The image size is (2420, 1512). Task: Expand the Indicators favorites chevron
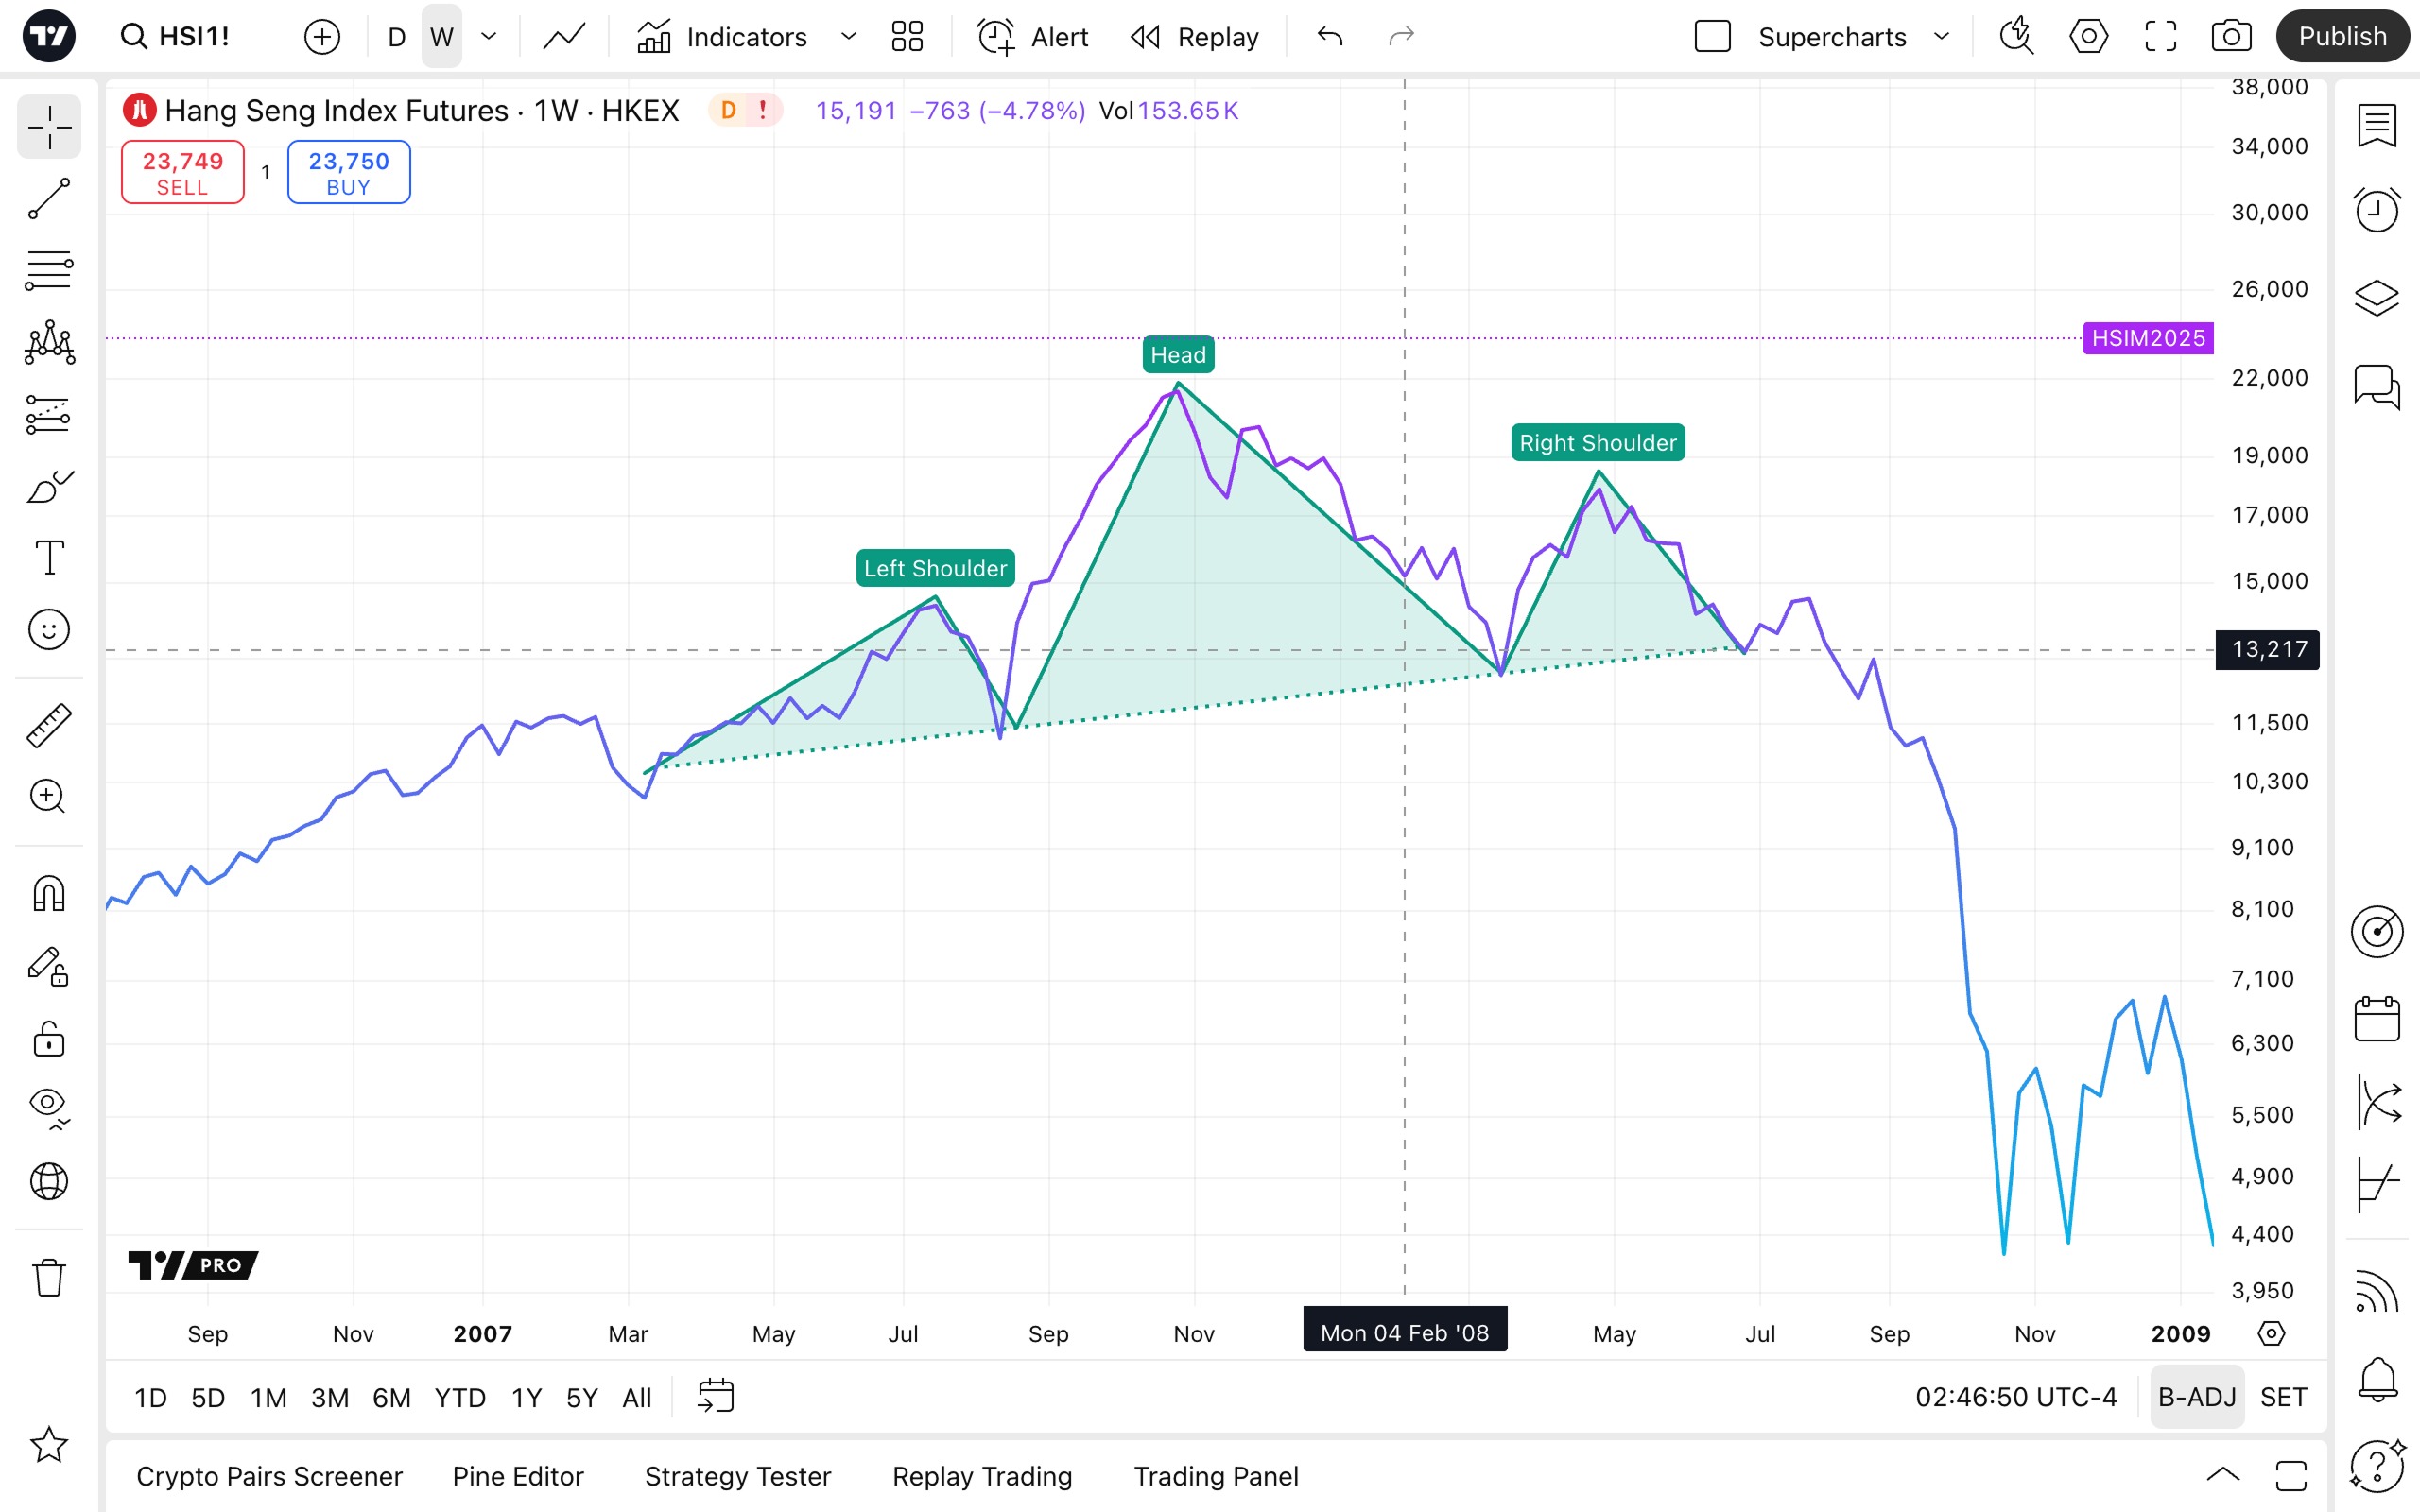pyautogui.click(x=848, y=37)
